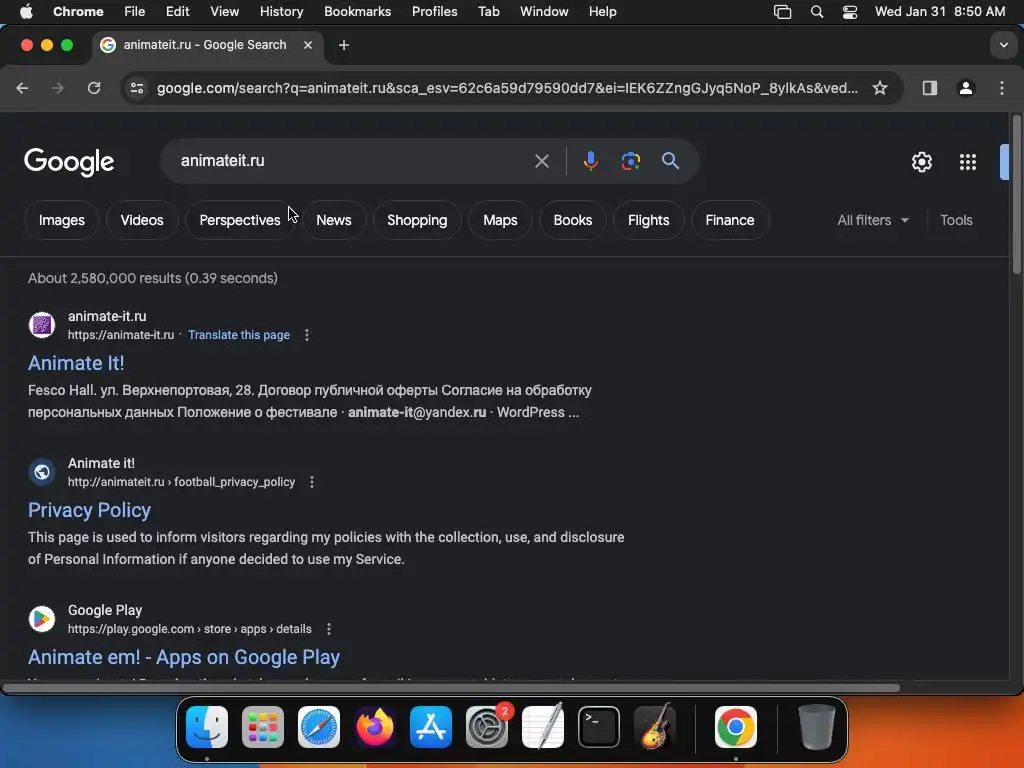Open Maps results filter
The image size is (1024, 768).
[x=500, y=220]
